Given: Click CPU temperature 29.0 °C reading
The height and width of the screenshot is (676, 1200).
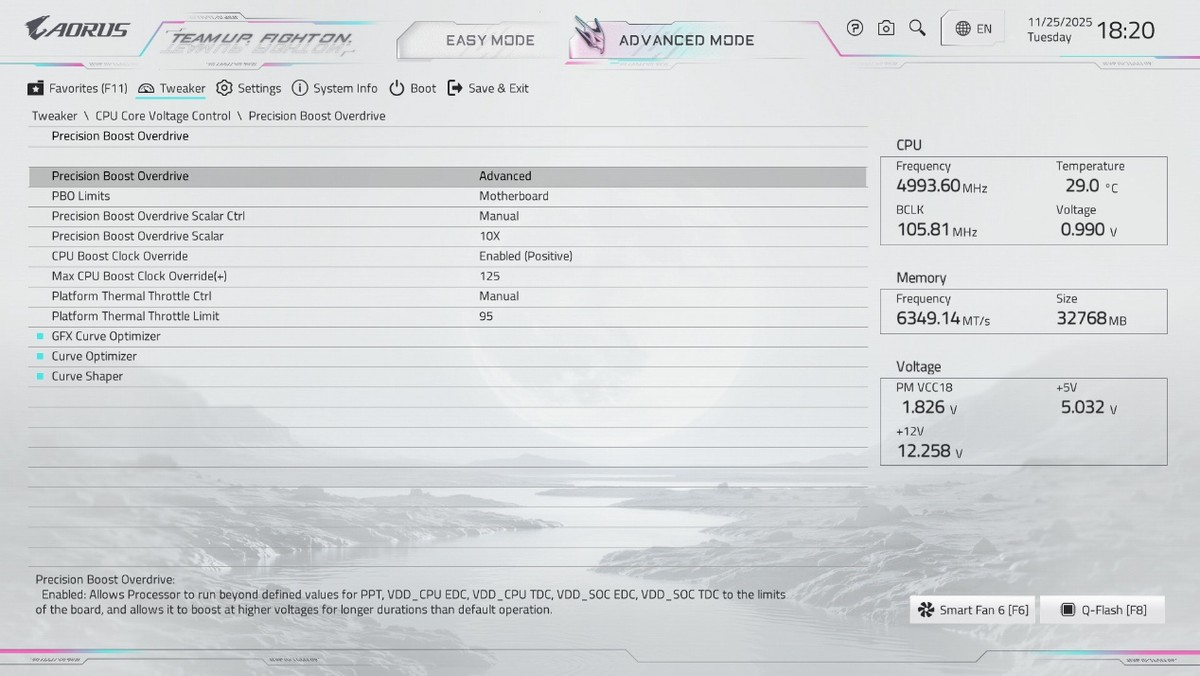Looking at the screenshot, I should point(1092,186).
